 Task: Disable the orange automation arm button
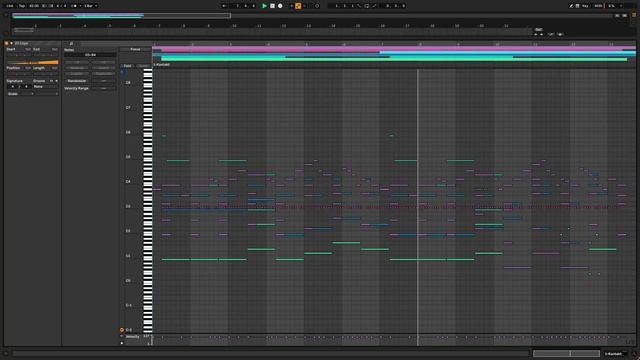coord(298,6)
